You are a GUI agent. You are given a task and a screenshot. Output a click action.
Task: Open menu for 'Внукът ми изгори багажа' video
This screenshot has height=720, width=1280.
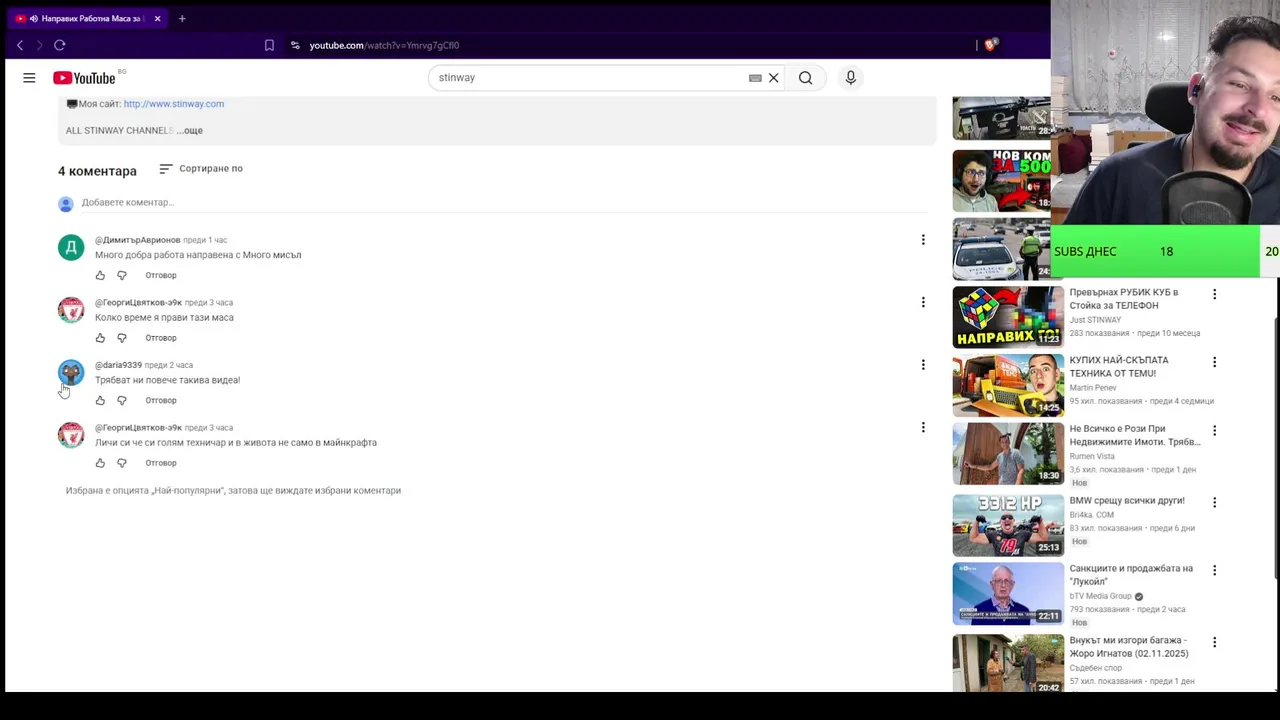[1214, 642]
